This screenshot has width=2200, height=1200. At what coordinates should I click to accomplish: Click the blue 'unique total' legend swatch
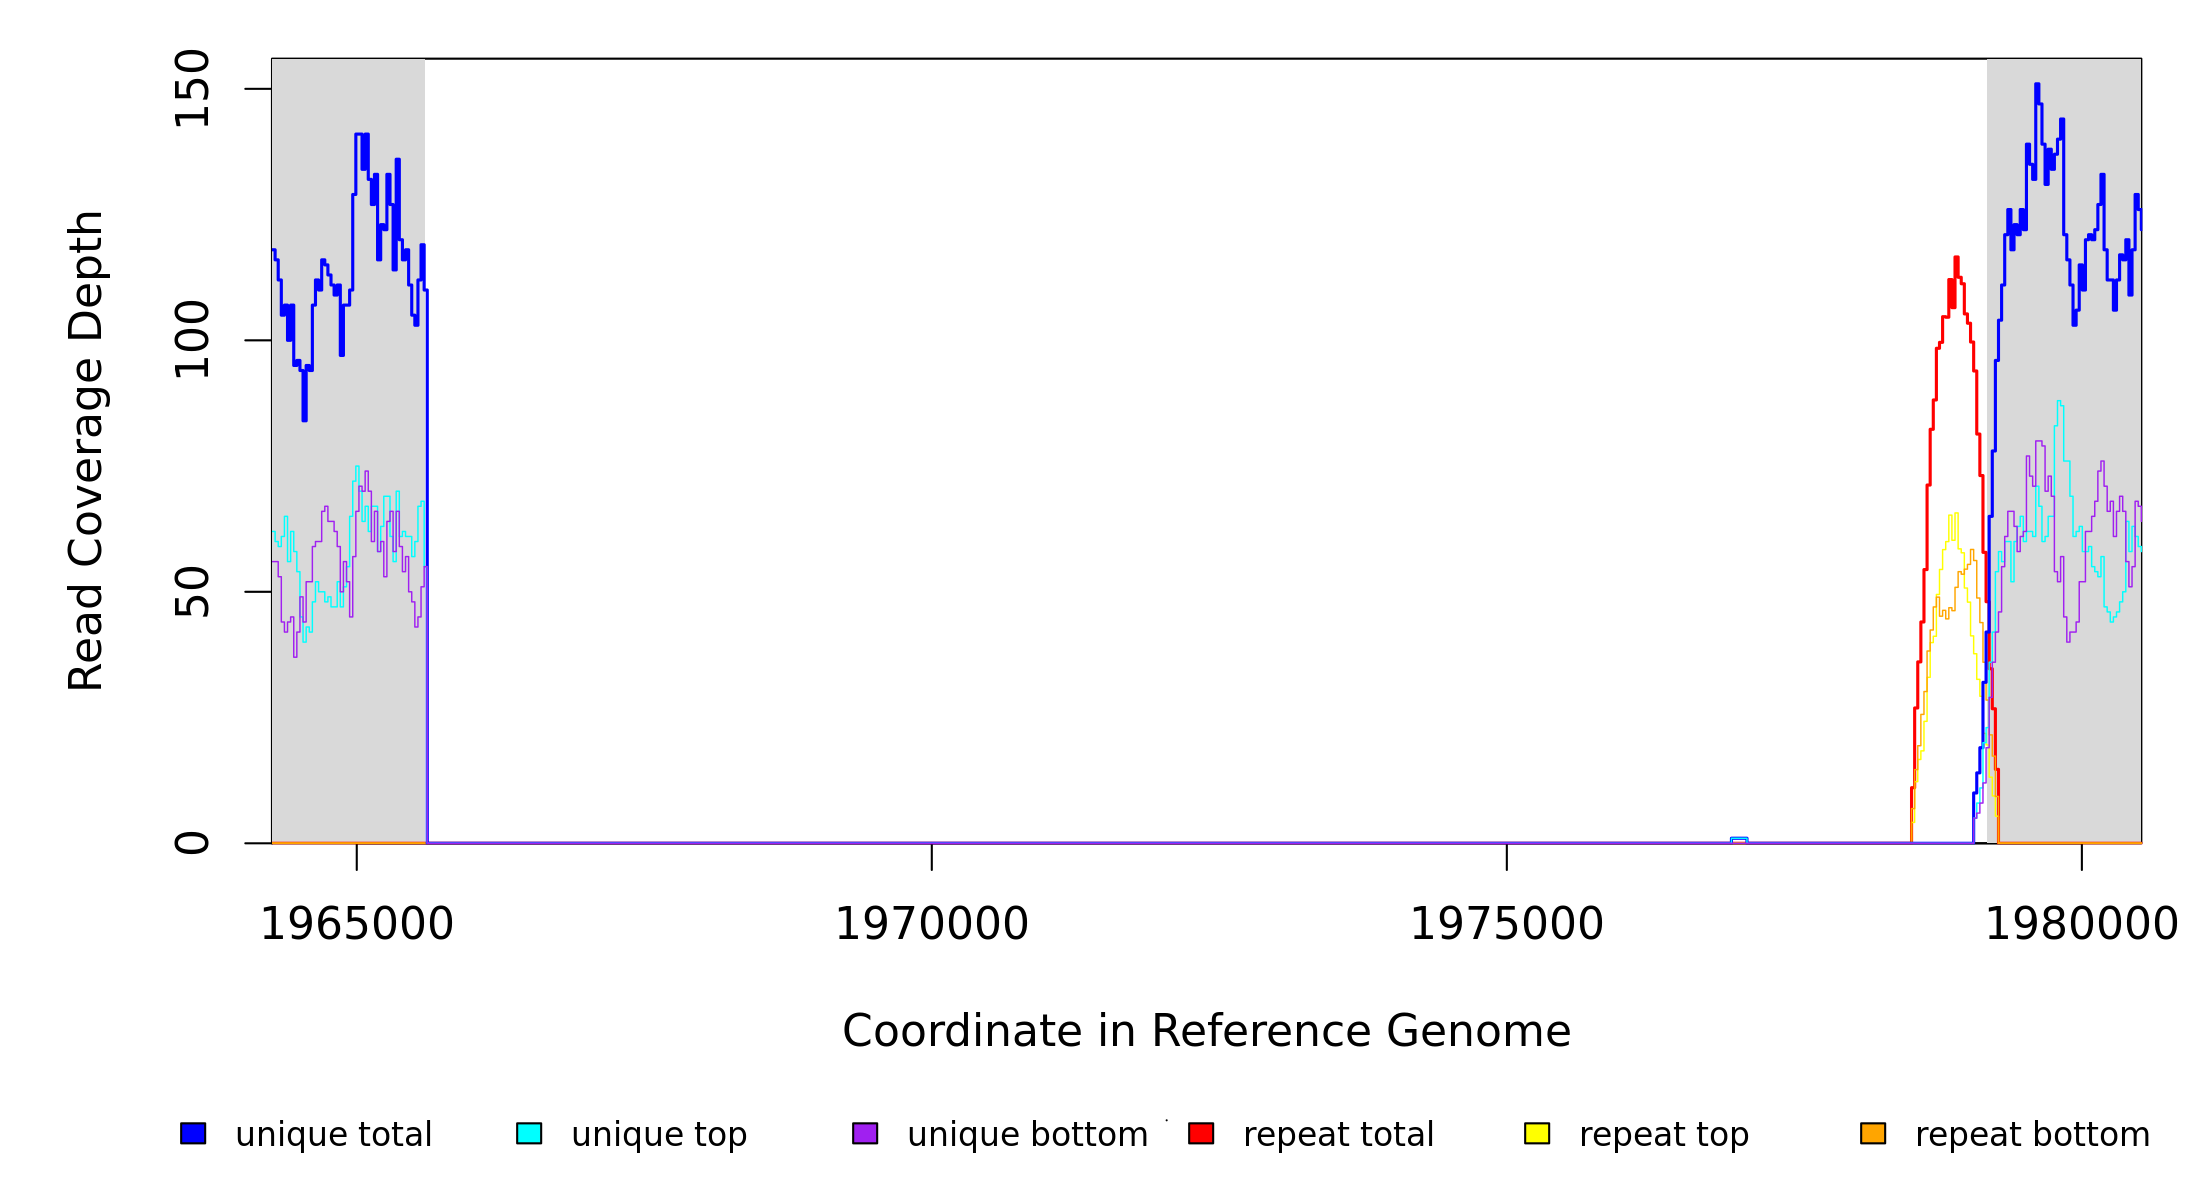(x=193, y=1133)
